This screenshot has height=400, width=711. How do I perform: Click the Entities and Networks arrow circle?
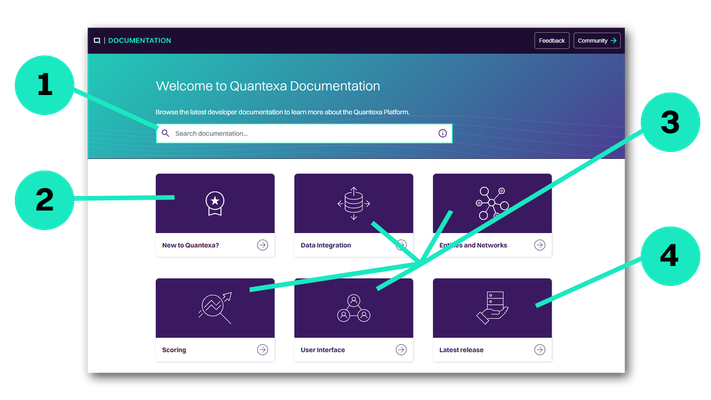coord(540,245)
